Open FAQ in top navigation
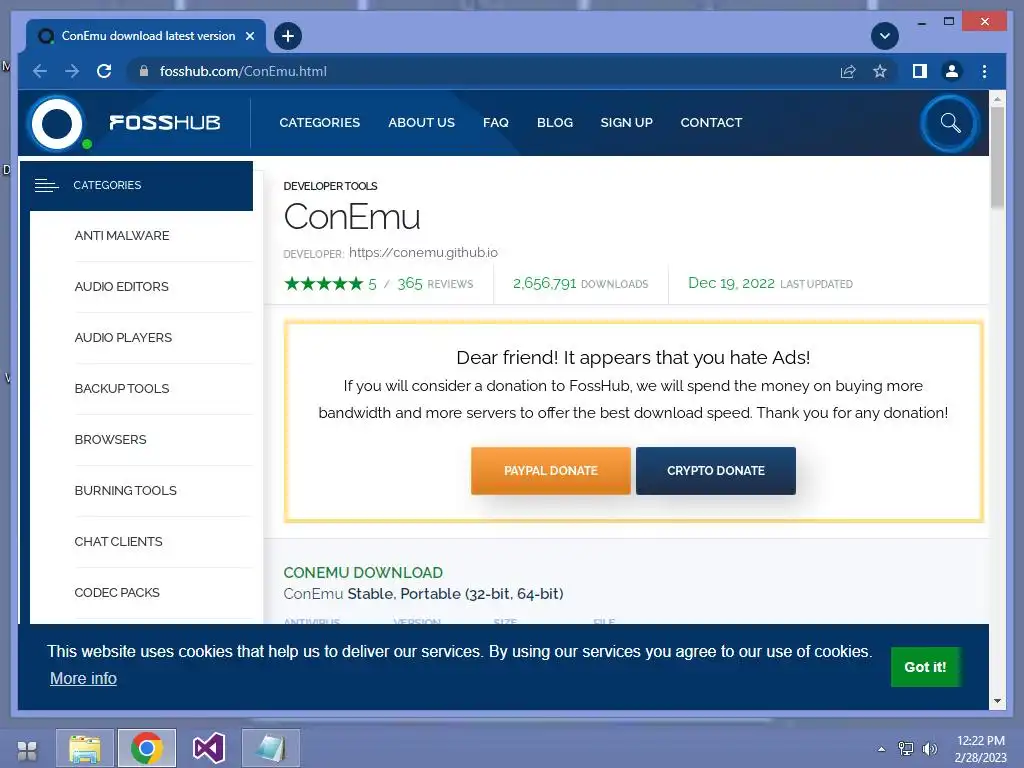 coord(496,123)
